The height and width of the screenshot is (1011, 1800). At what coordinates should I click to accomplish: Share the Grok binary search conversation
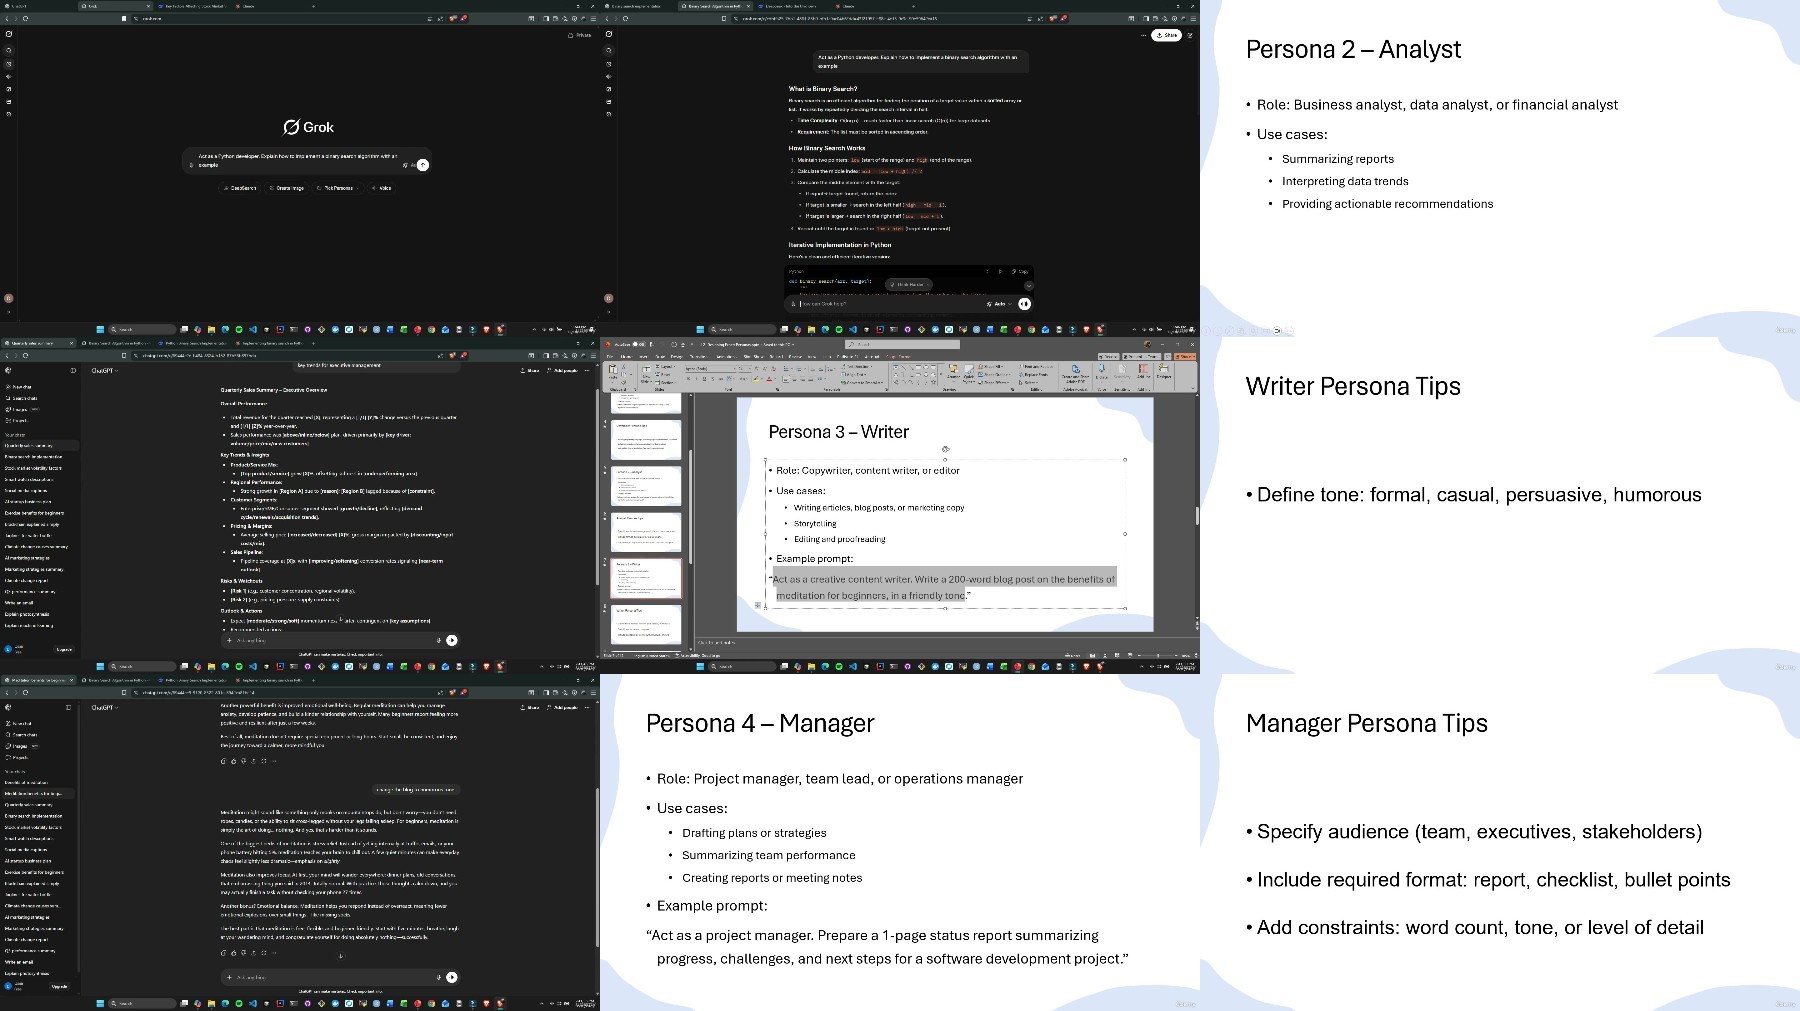point(1167,35)
